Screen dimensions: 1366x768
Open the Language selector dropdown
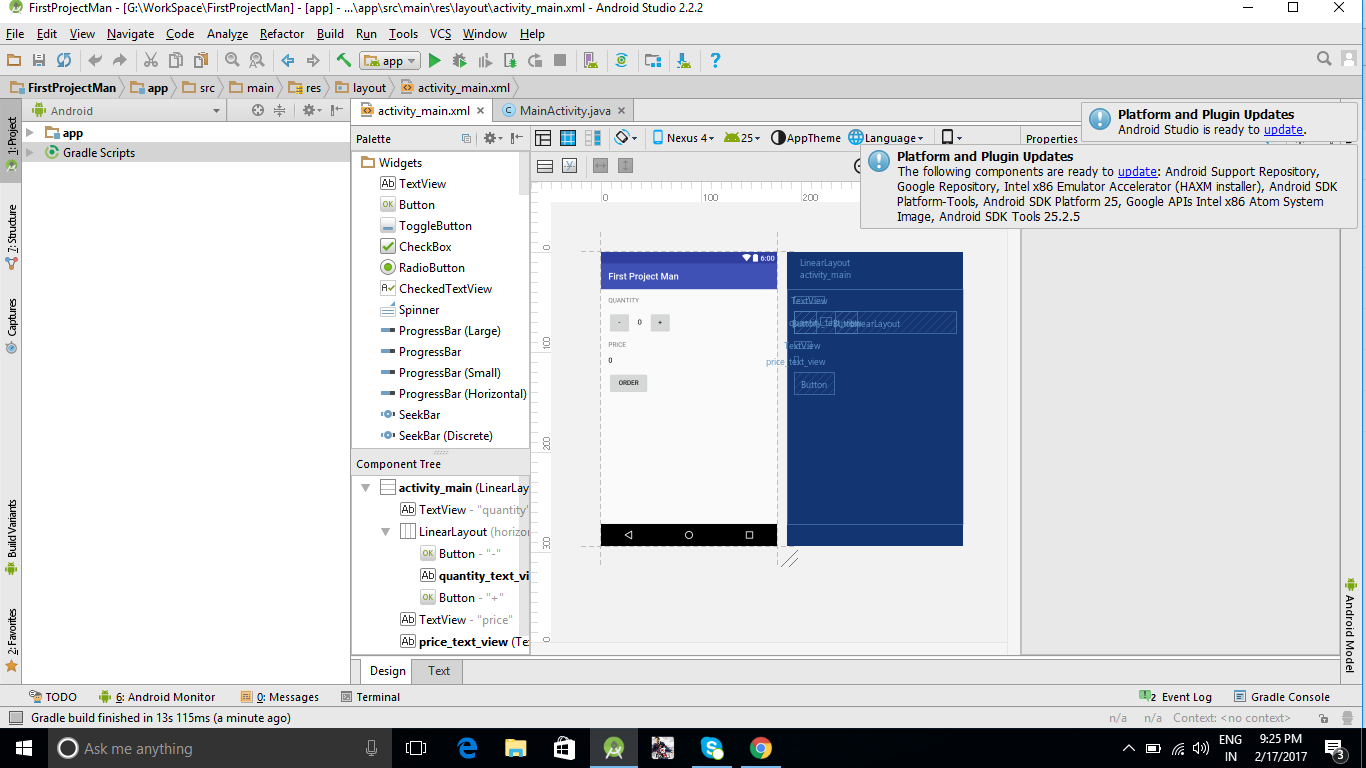coord(889,137)
